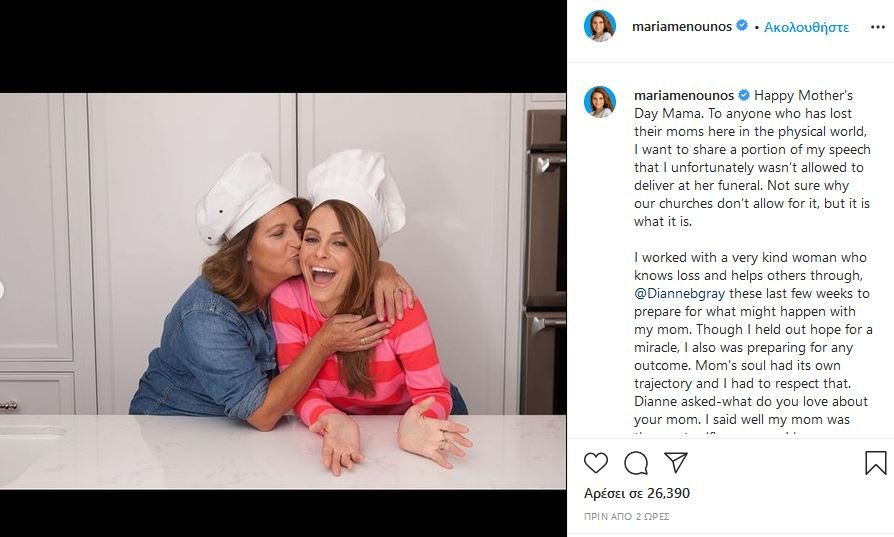Click the photo of two women in chef hats
Viewport: 894px width, 537px height.
[x=283, y=291]
